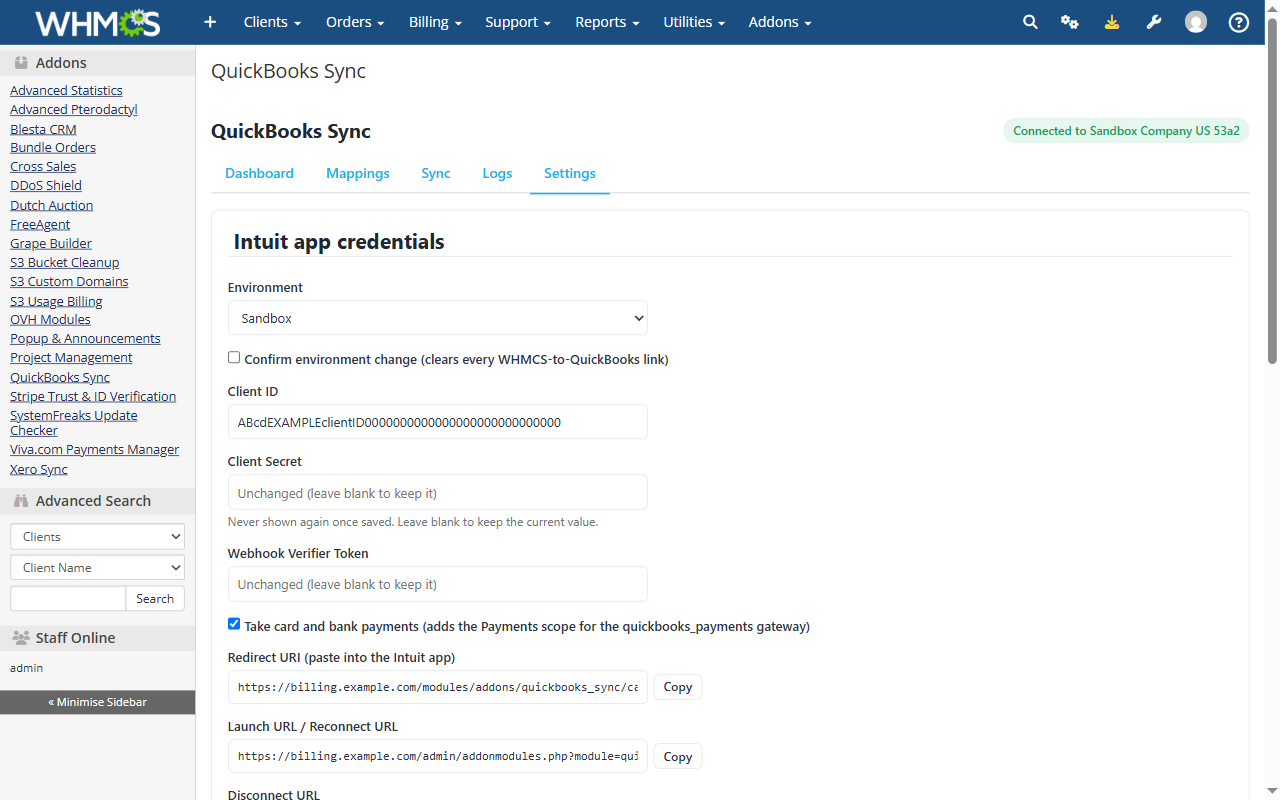
Task: Tick the Confirm environment change checkbox
Action: click(234, 357)
